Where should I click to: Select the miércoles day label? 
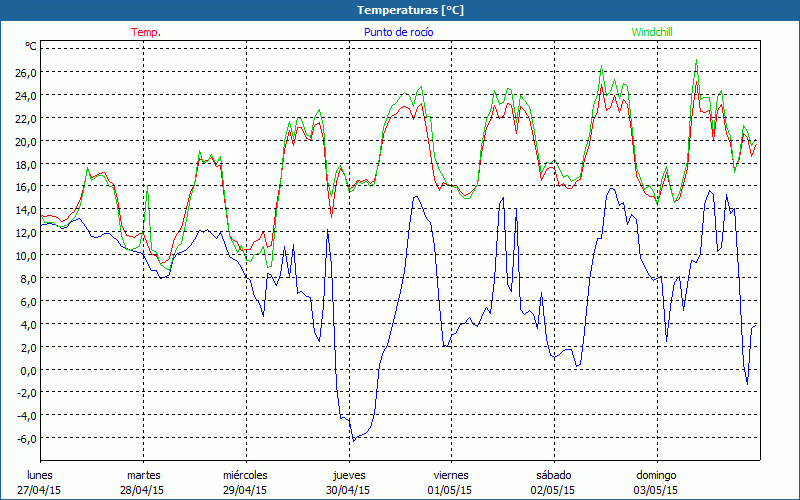coord(245,475)
